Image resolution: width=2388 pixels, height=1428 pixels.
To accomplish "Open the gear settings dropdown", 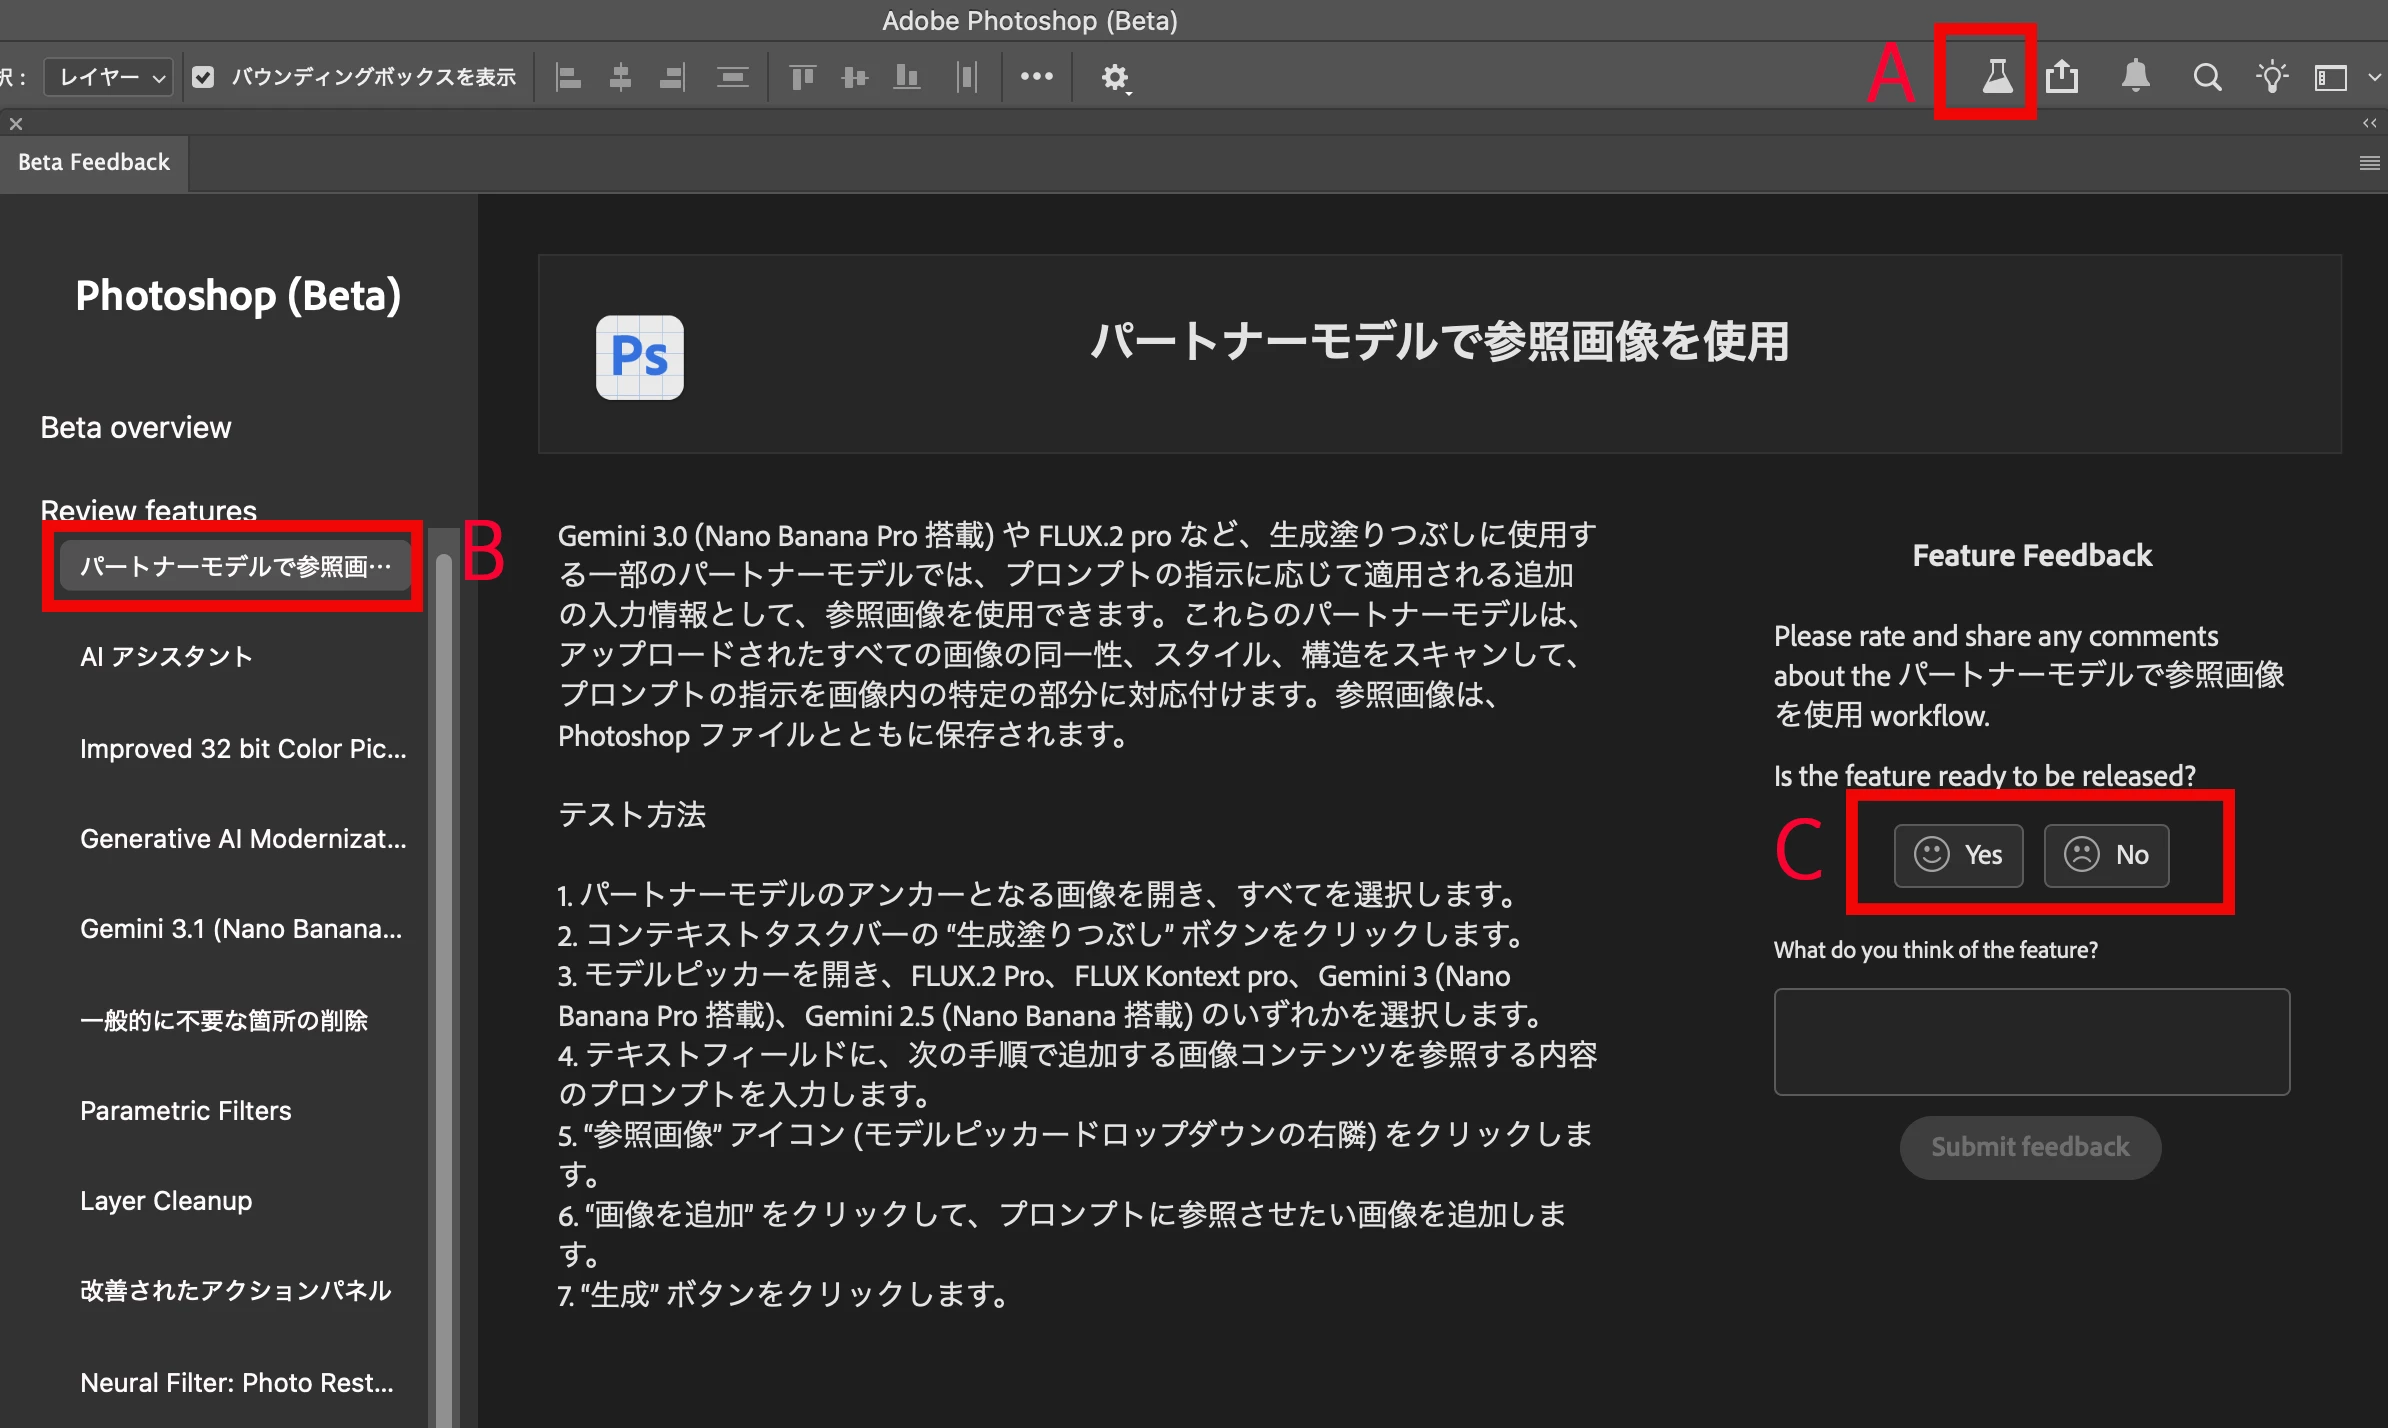I will coord(1115,78).
